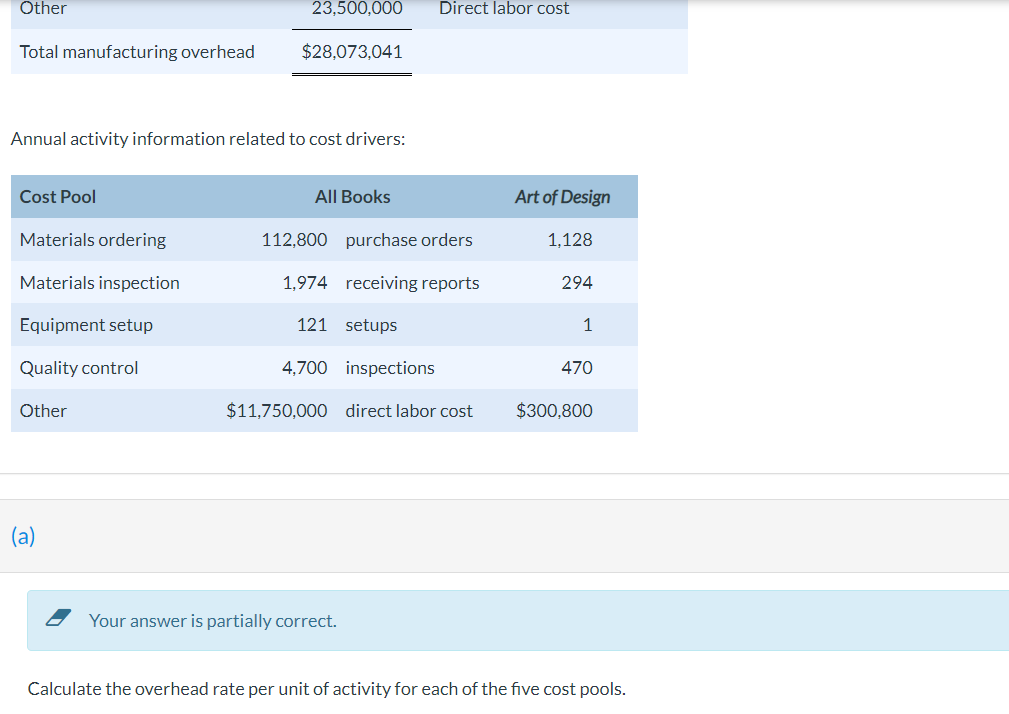Select the 112,800 purchase orders value

294,240
